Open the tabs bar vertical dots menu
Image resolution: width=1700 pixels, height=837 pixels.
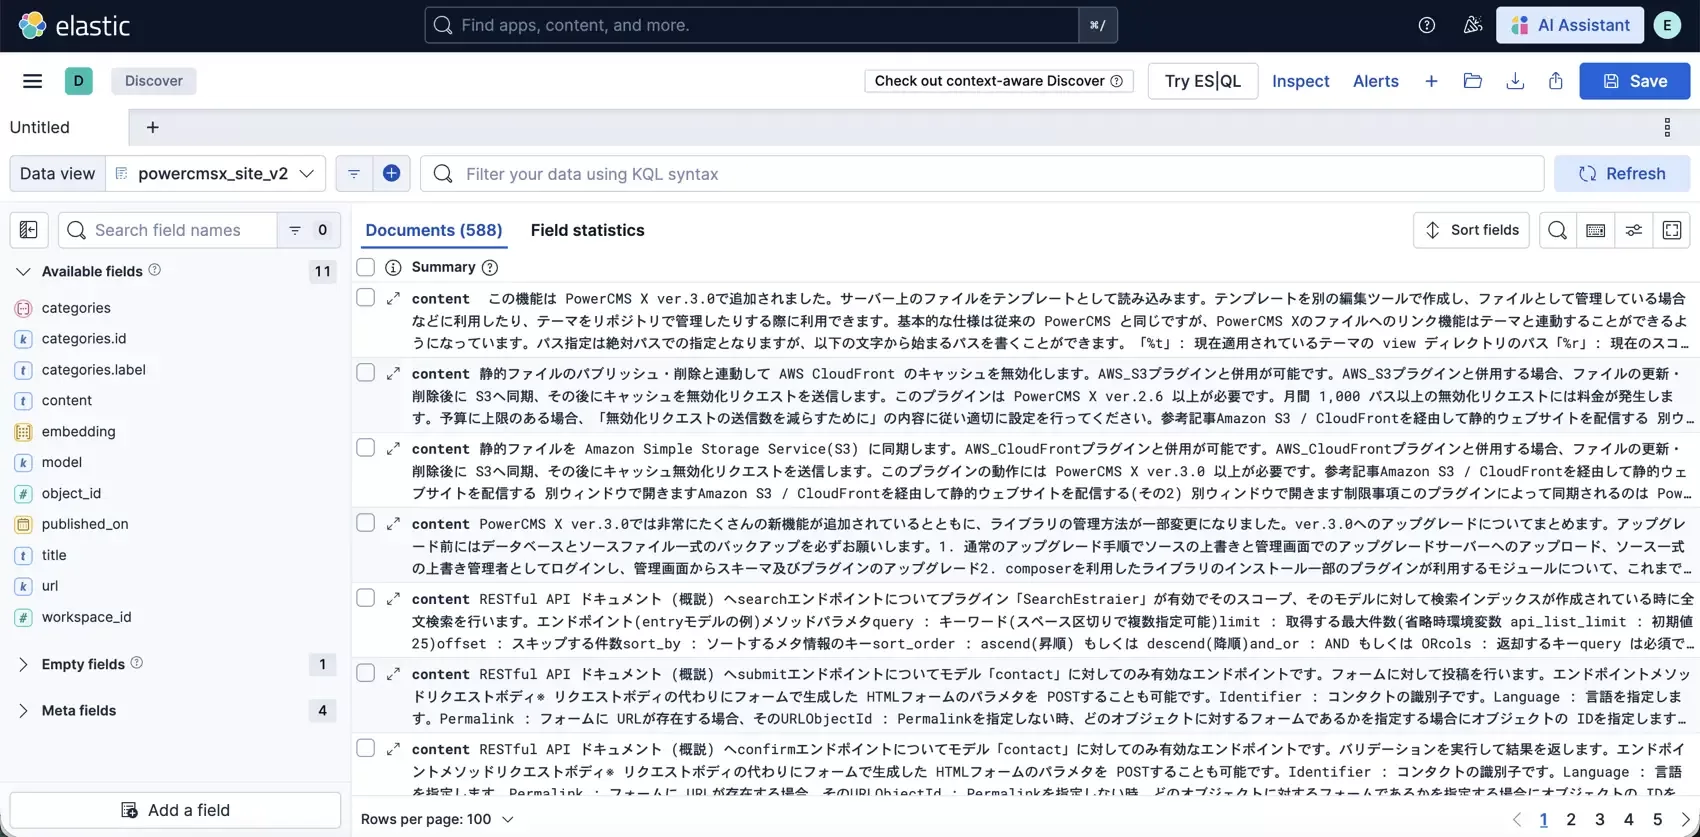click(x=1667, y=127)
